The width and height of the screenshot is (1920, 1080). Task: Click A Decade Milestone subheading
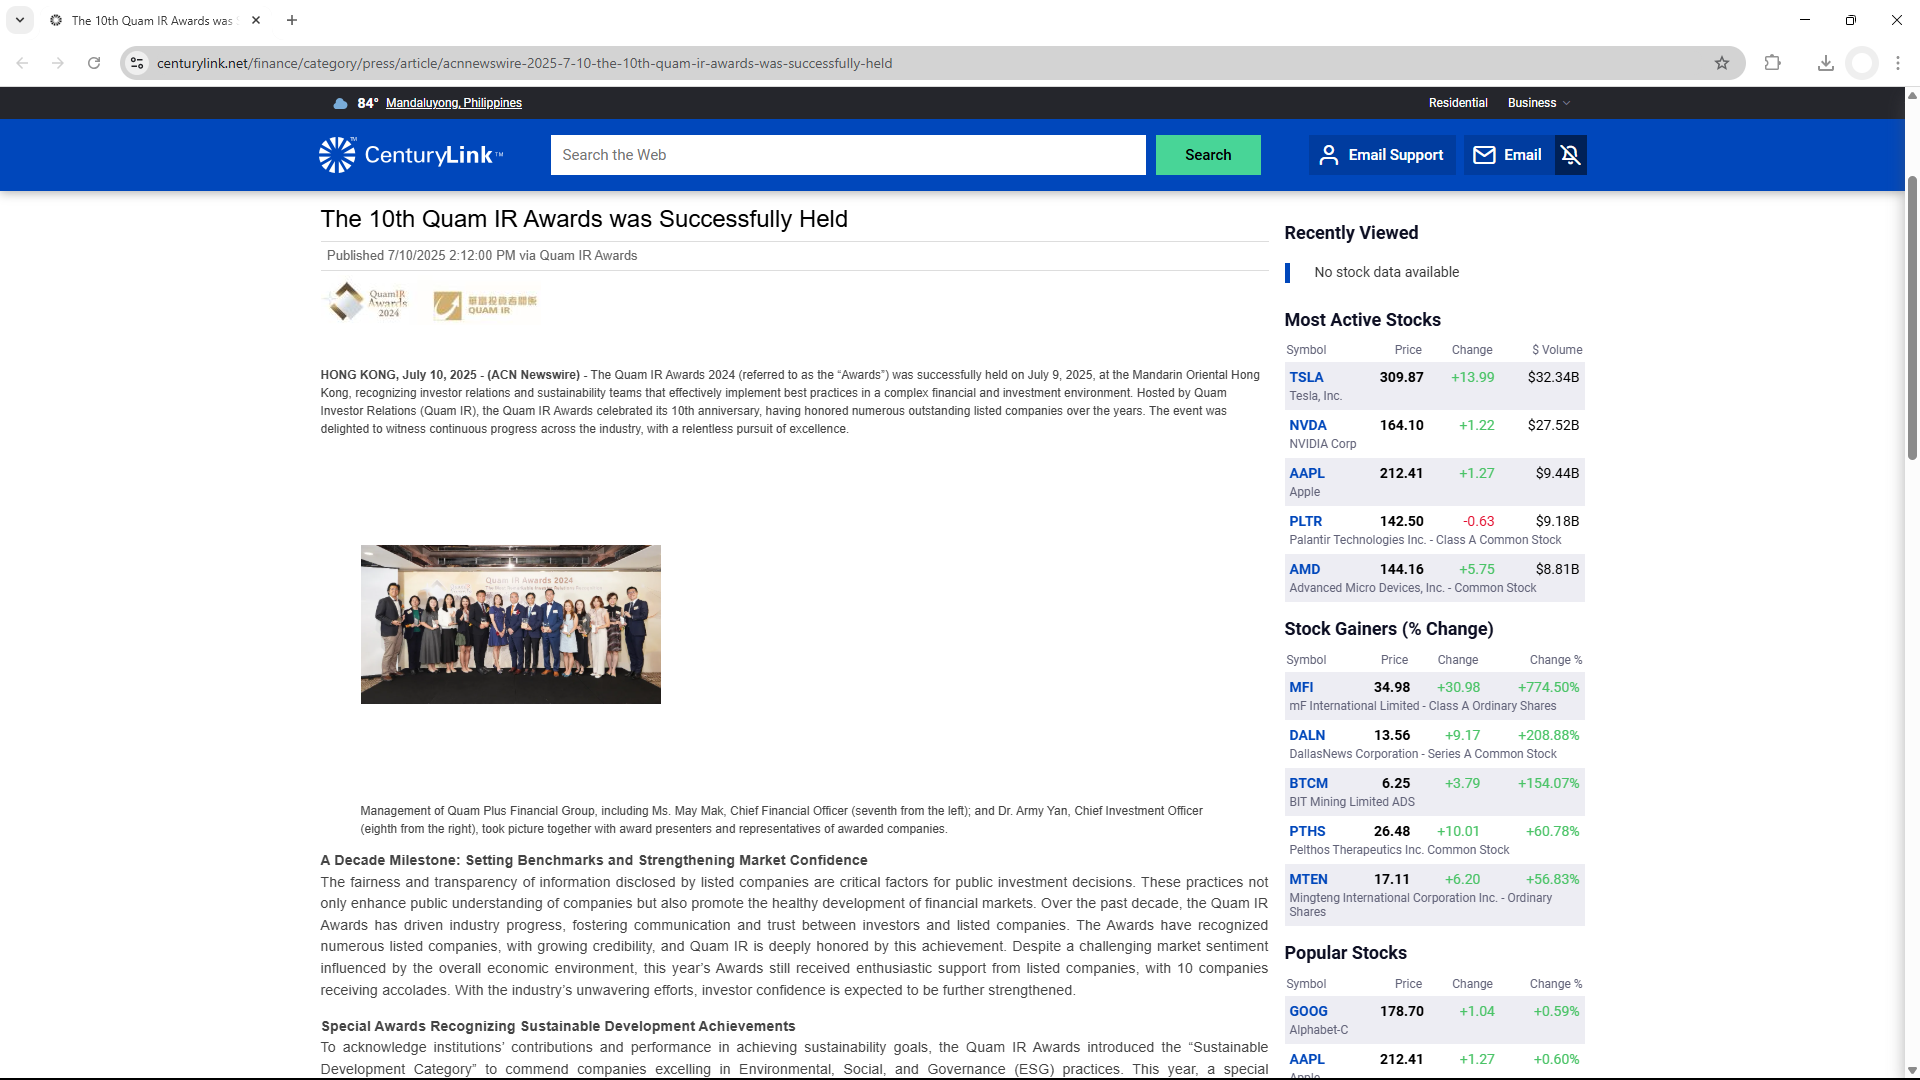594,860
